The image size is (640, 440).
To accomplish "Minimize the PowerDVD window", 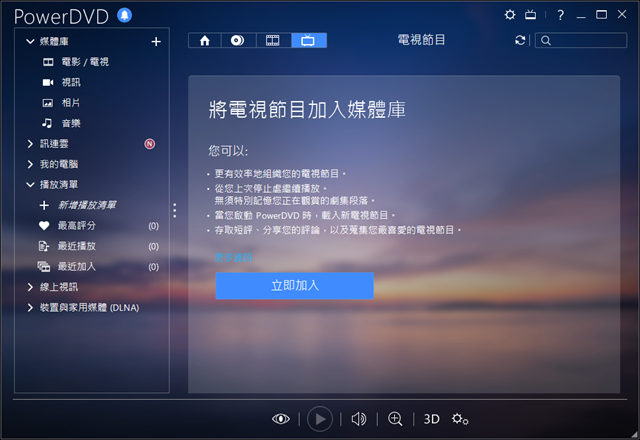I will [581, 16].
